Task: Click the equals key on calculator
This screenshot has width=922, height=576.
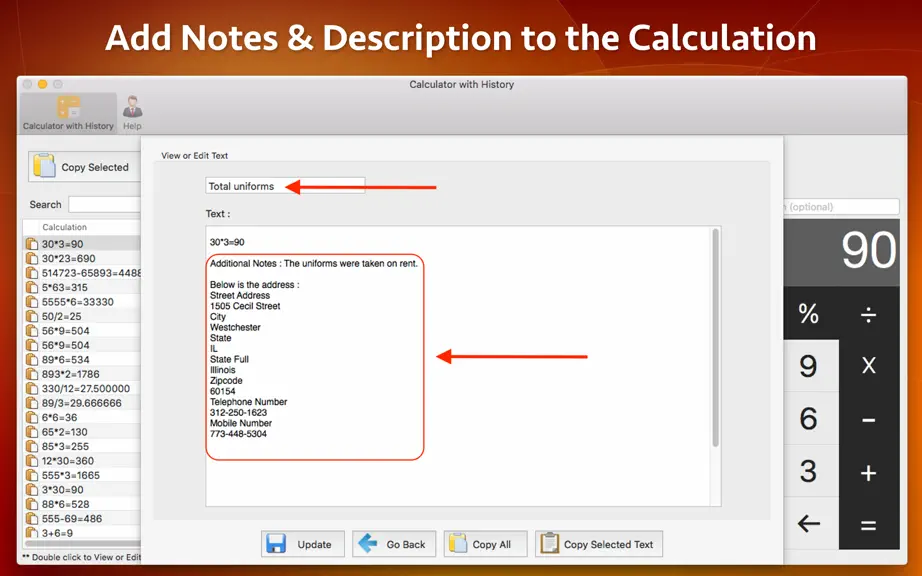Action: (x=869, y=524)
